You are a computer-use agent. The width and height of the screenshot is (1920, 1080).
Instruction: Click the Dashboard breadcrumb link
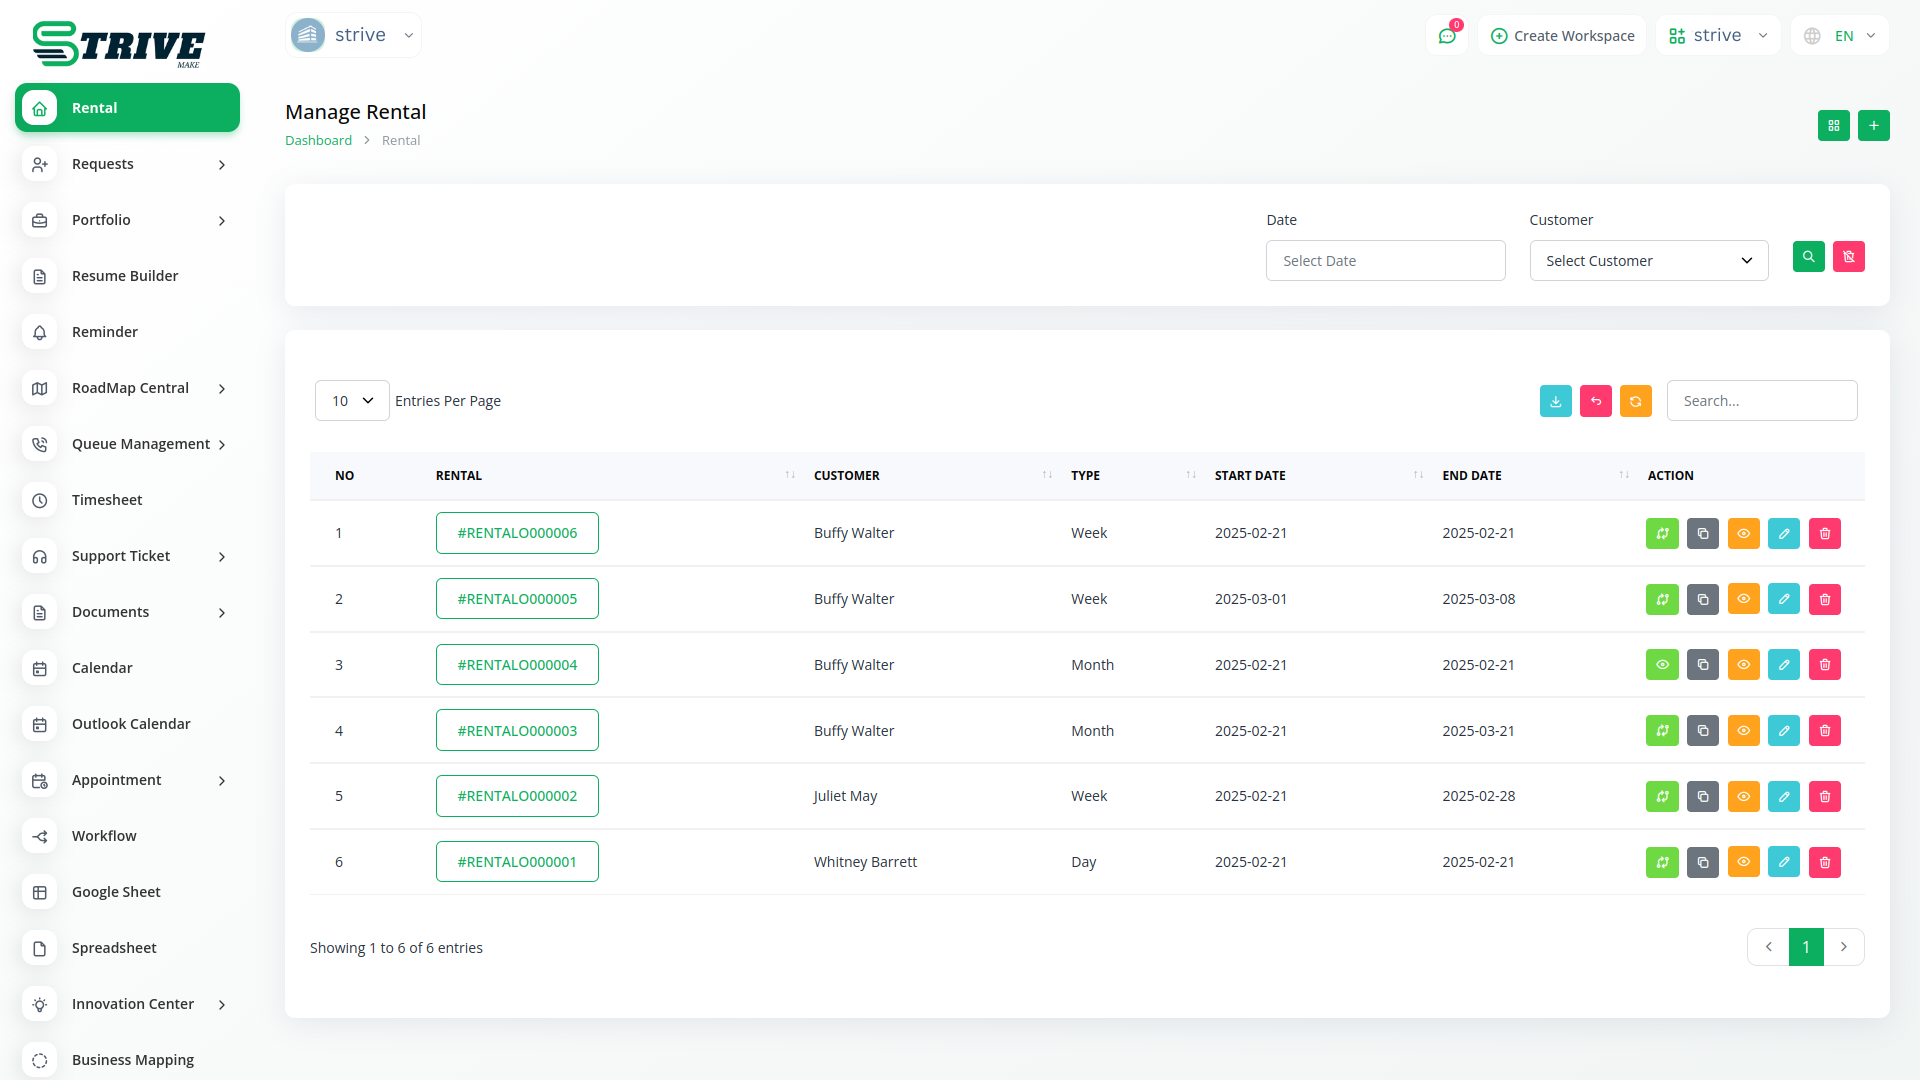point(318,141)
